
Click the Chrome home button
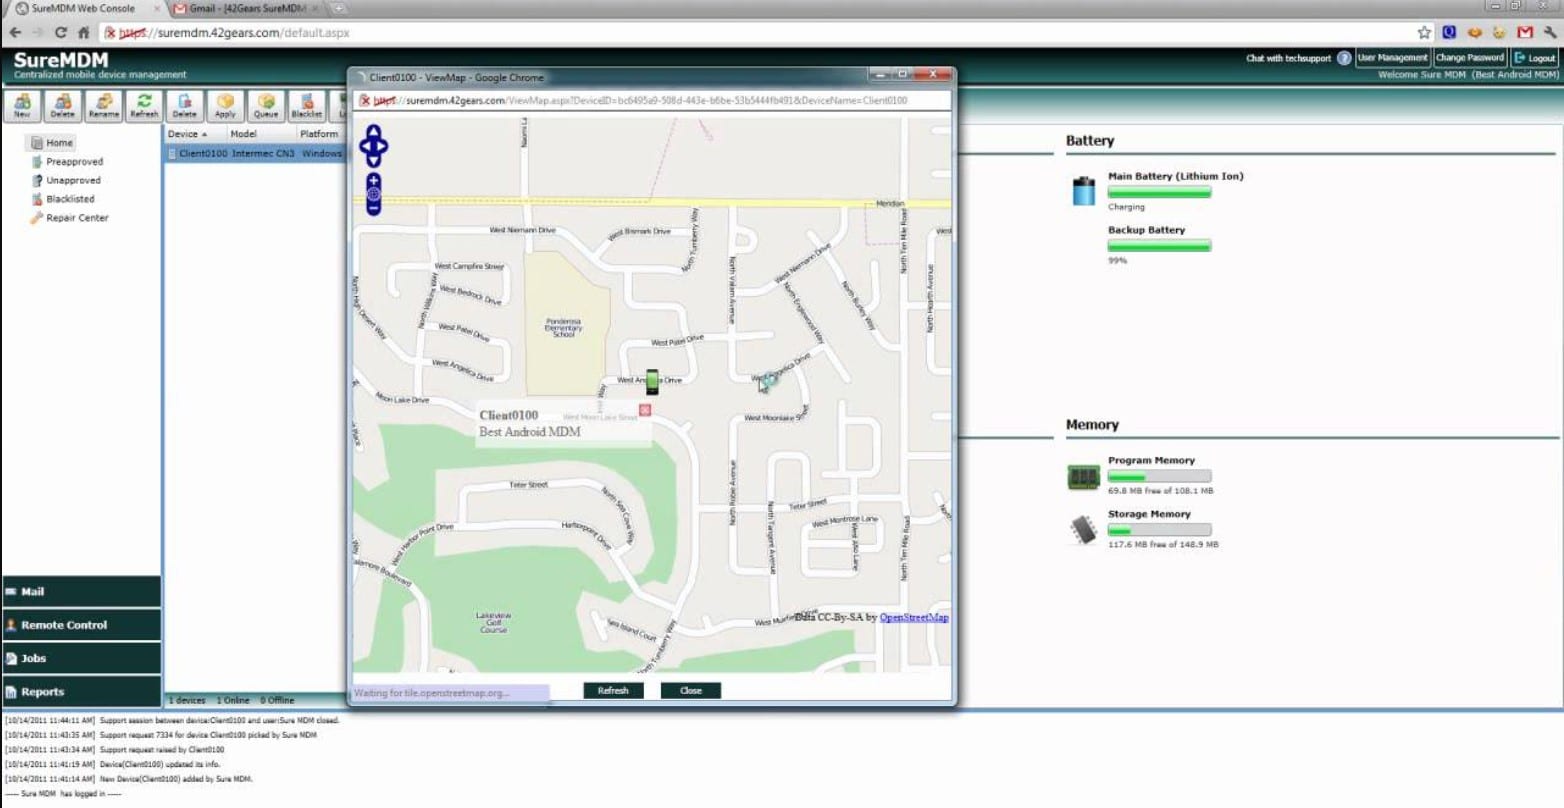(x=83, y=33)
